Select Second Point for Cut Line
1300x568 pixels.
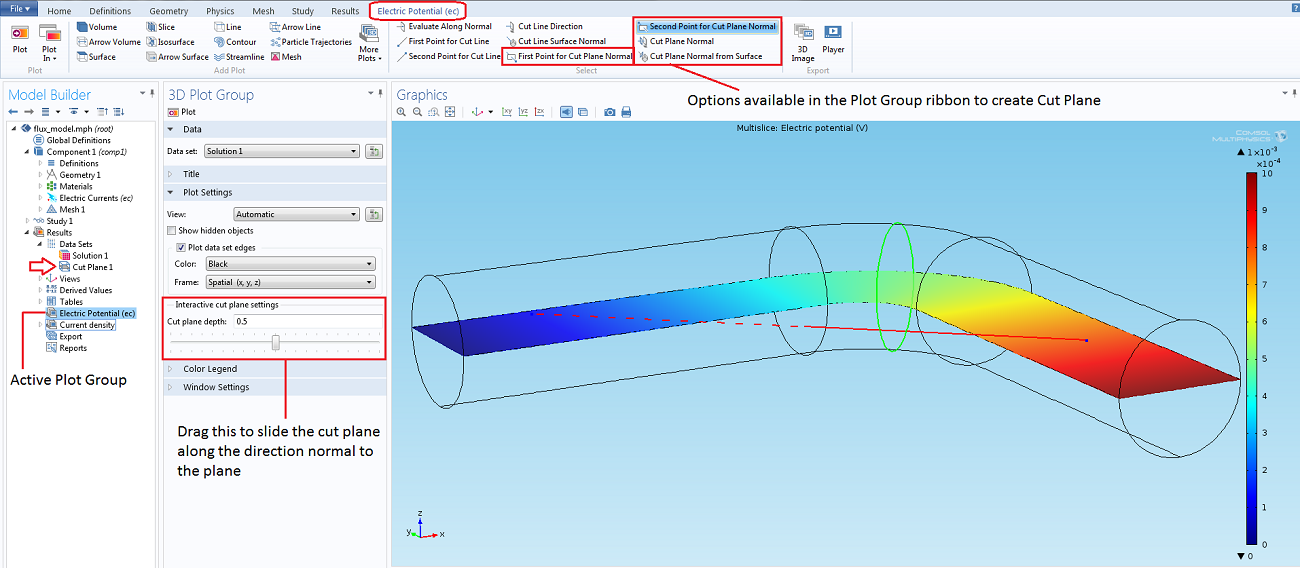449,56
